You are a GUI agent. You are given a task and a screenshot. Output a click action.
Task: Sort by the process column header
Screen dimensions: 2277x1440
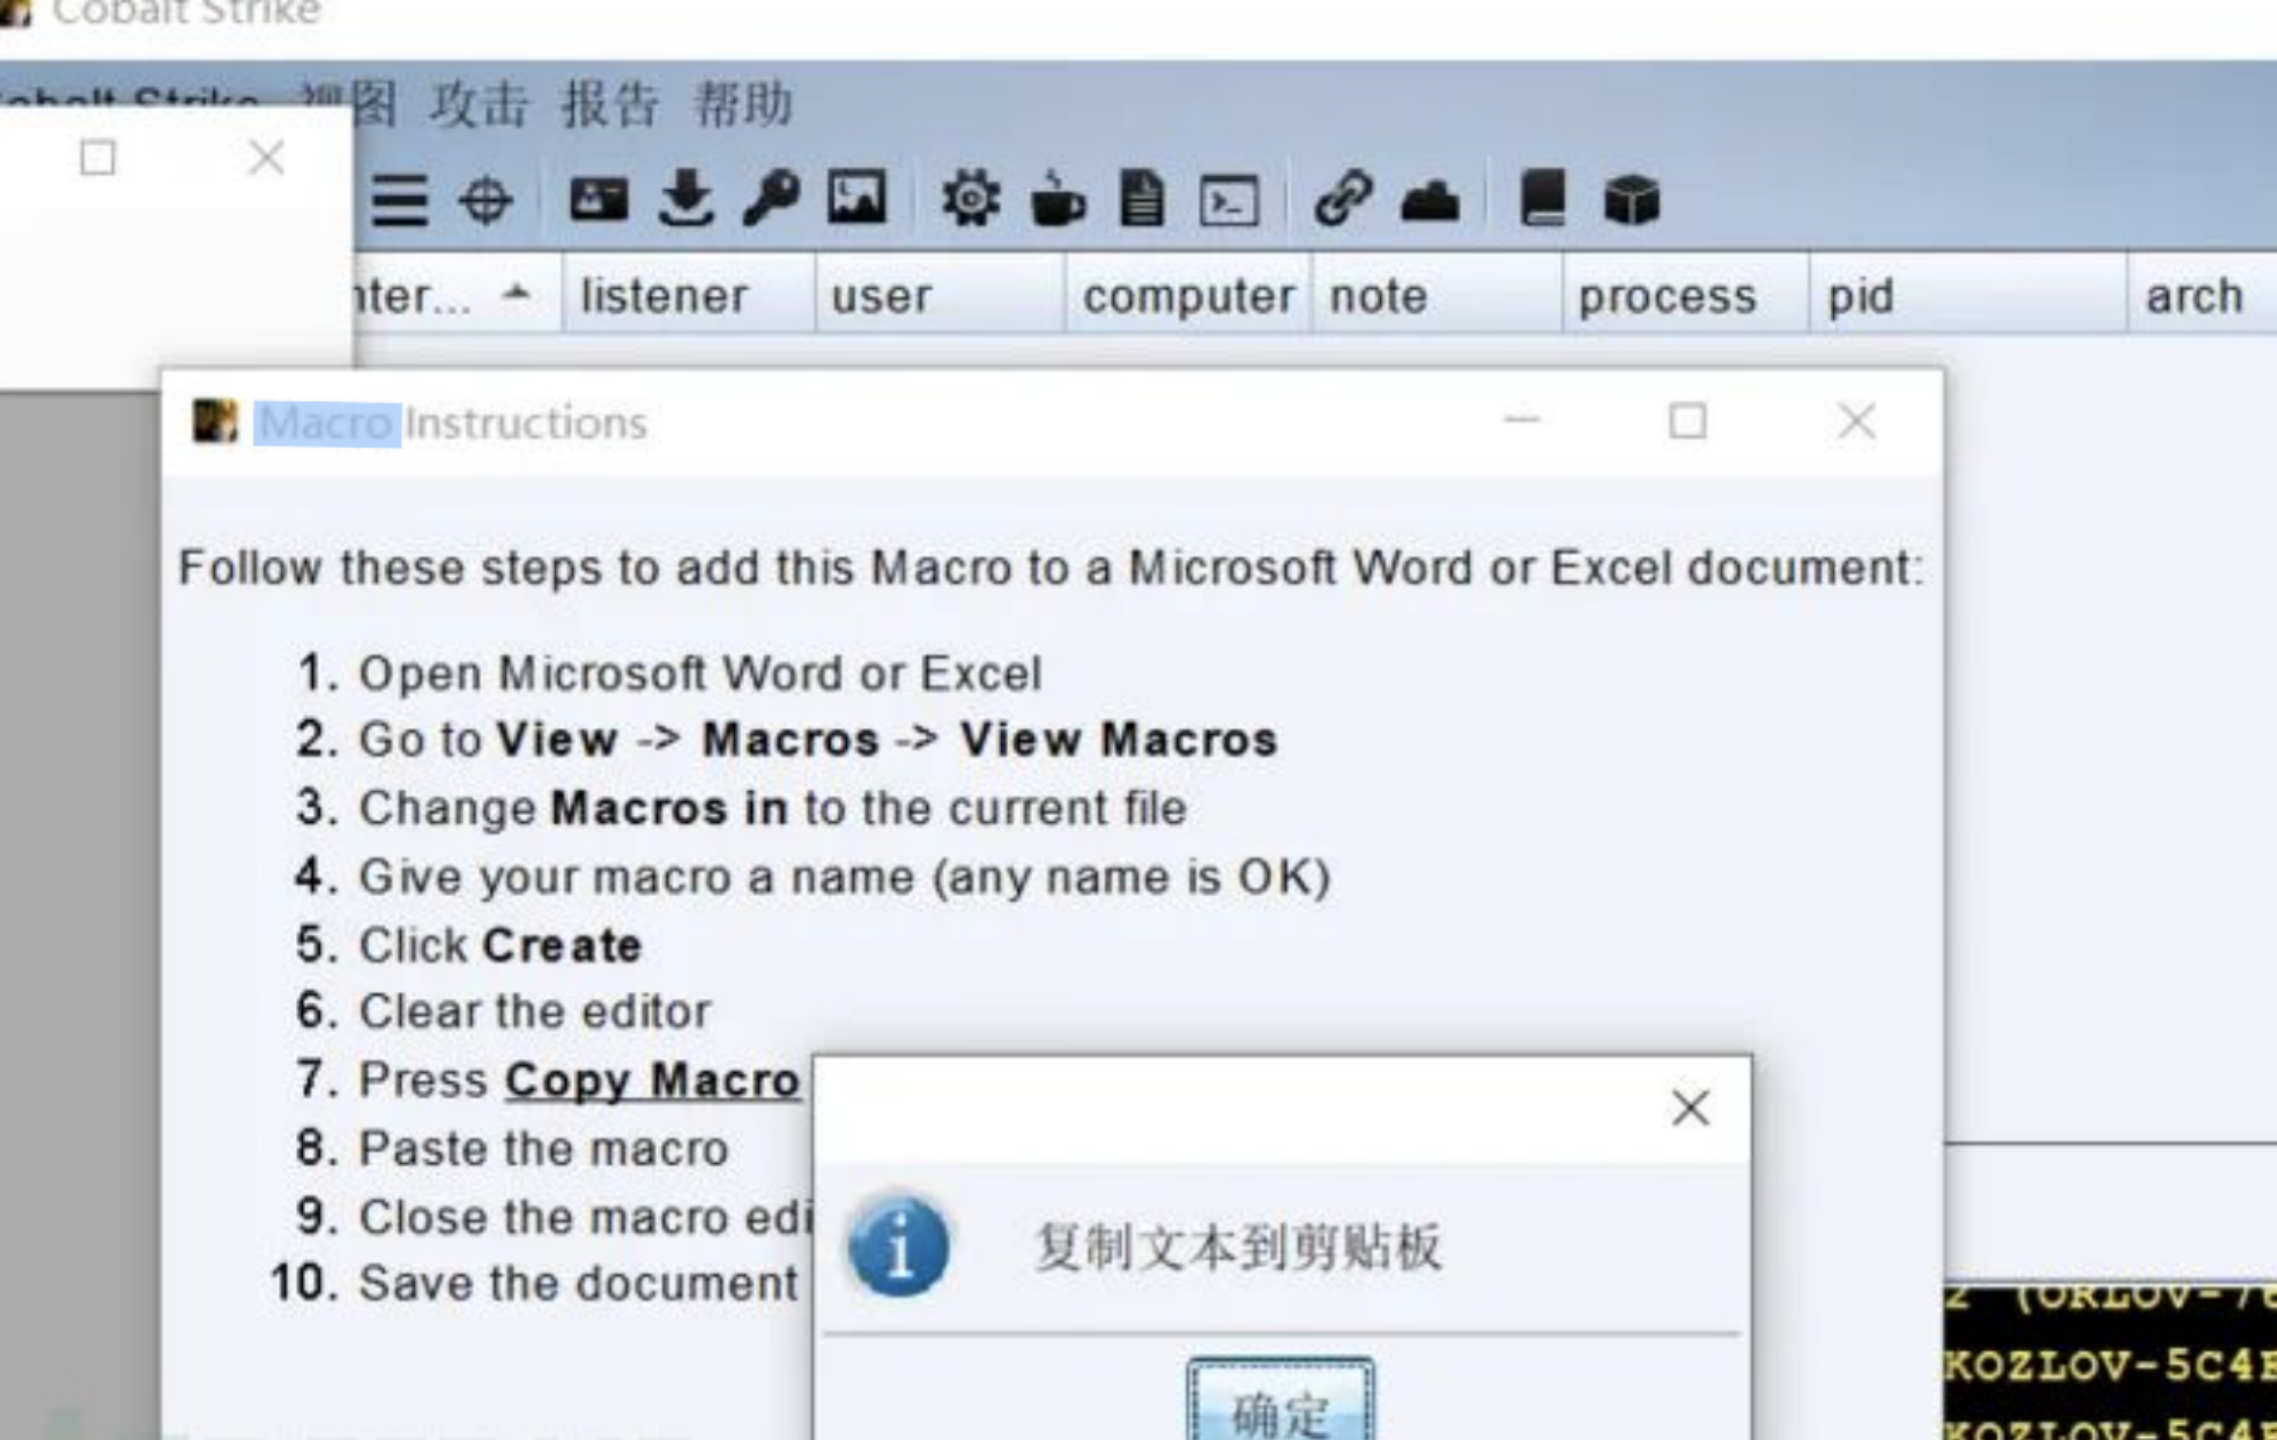pyautogui.click(x=1686, y=295)
